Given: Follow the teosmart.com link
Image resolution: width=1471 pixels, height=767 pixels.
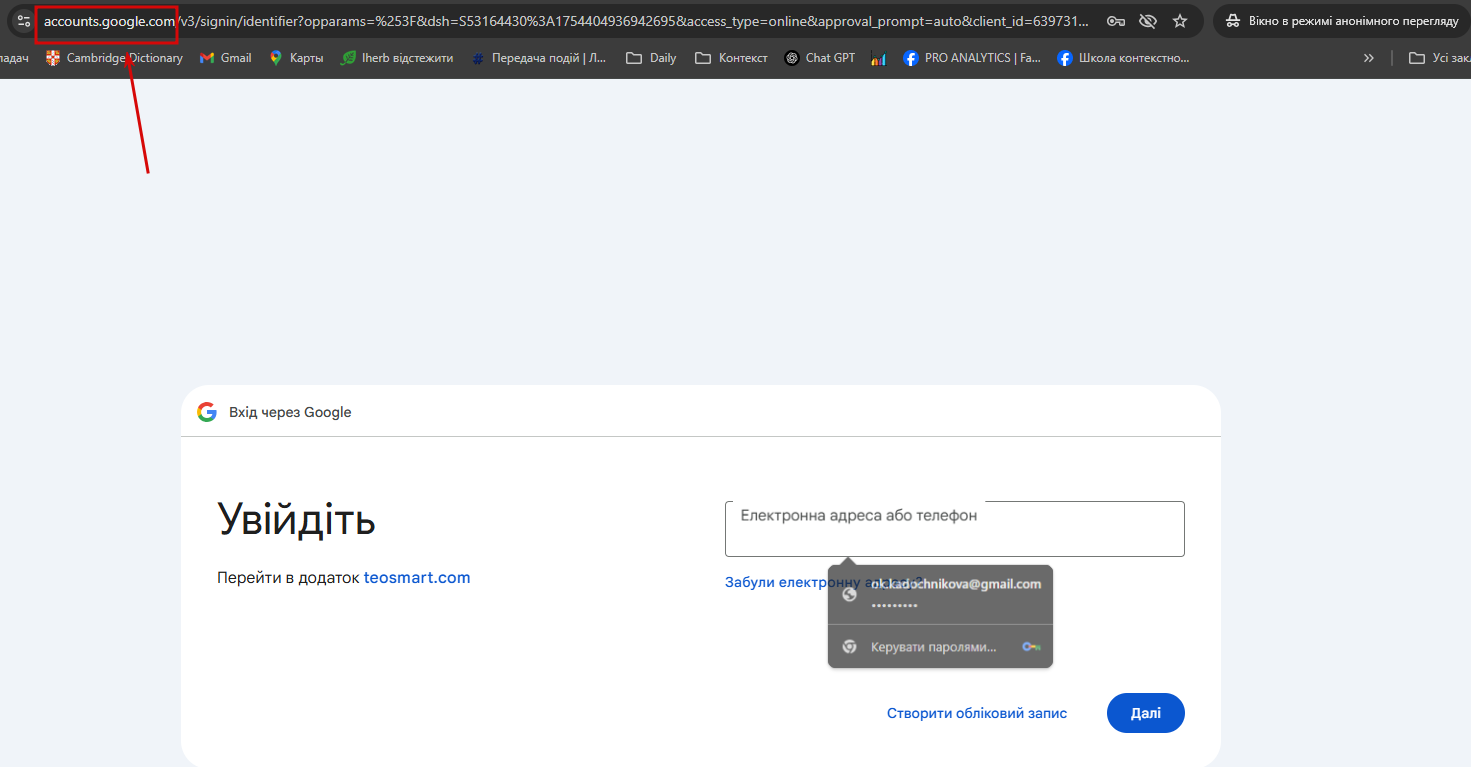Looking at the screenshot, I should 417,577.
